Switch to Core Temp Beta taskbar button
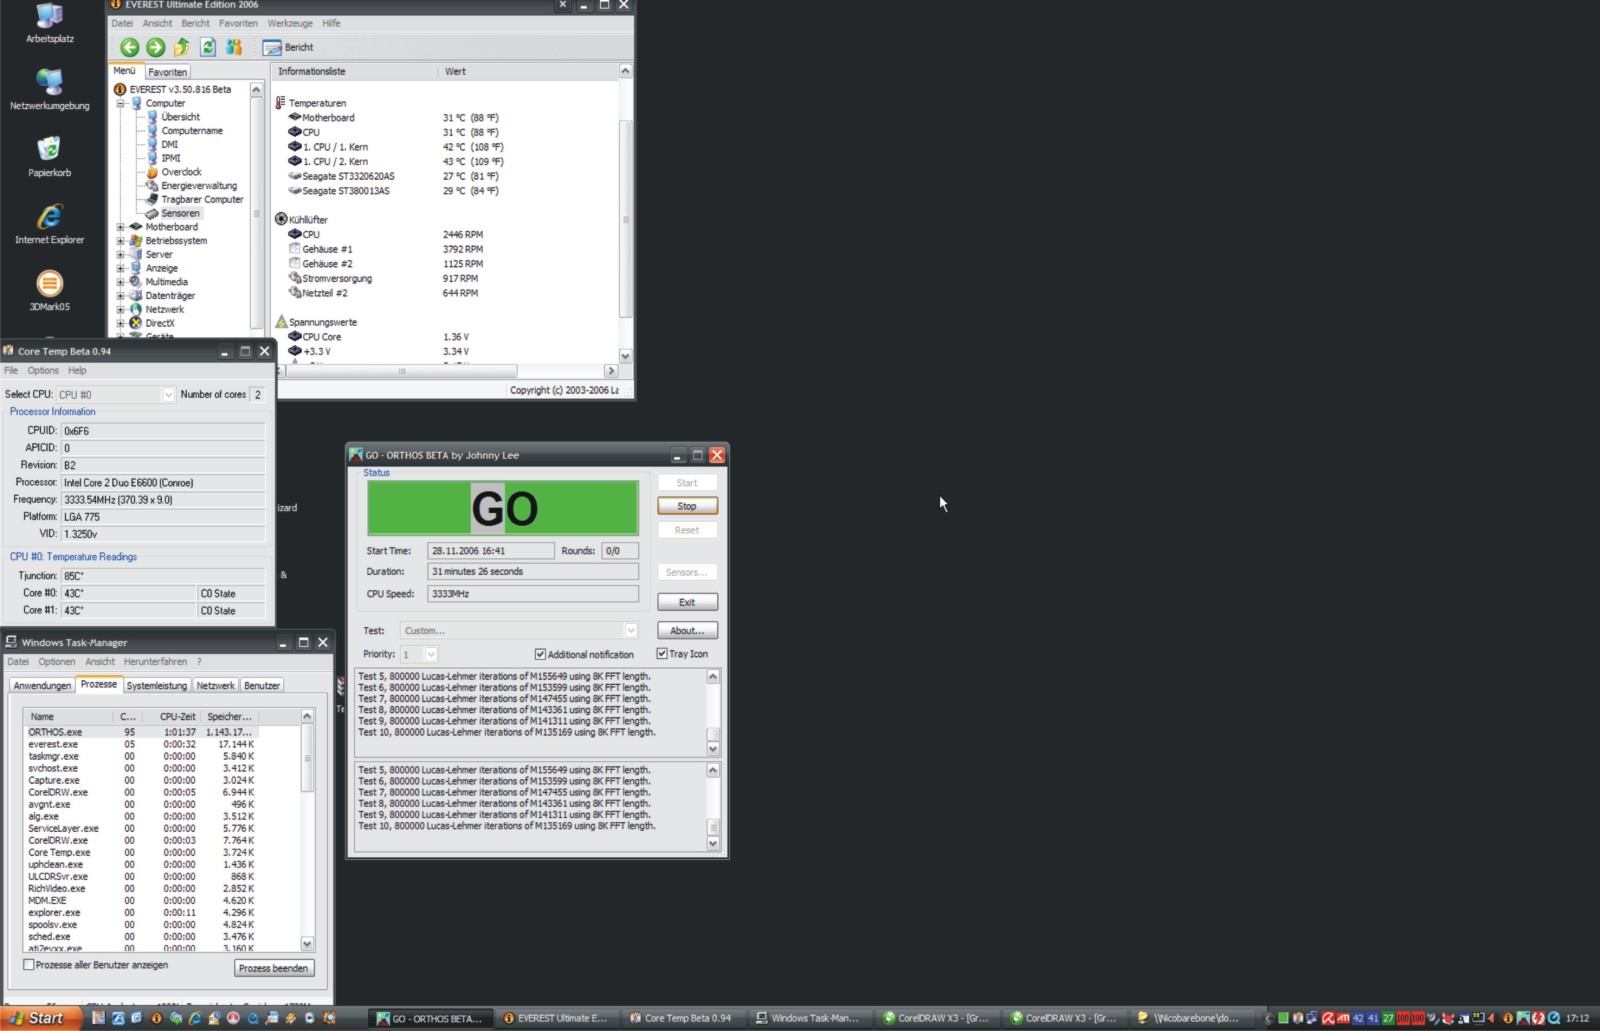The width and height of the screenshot is (1600, 1031). [x=685, y=1018]
